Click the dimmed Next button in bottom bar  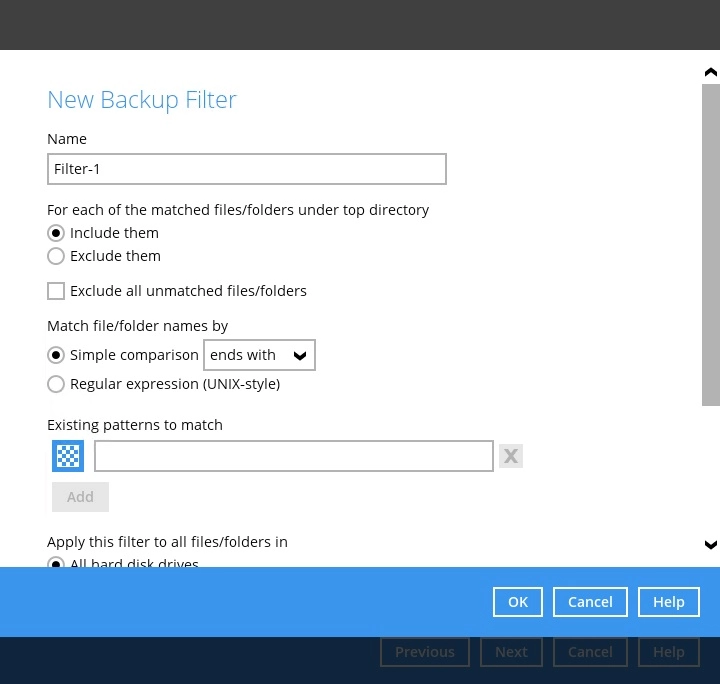pyautogui.click(x=511, y=652)
